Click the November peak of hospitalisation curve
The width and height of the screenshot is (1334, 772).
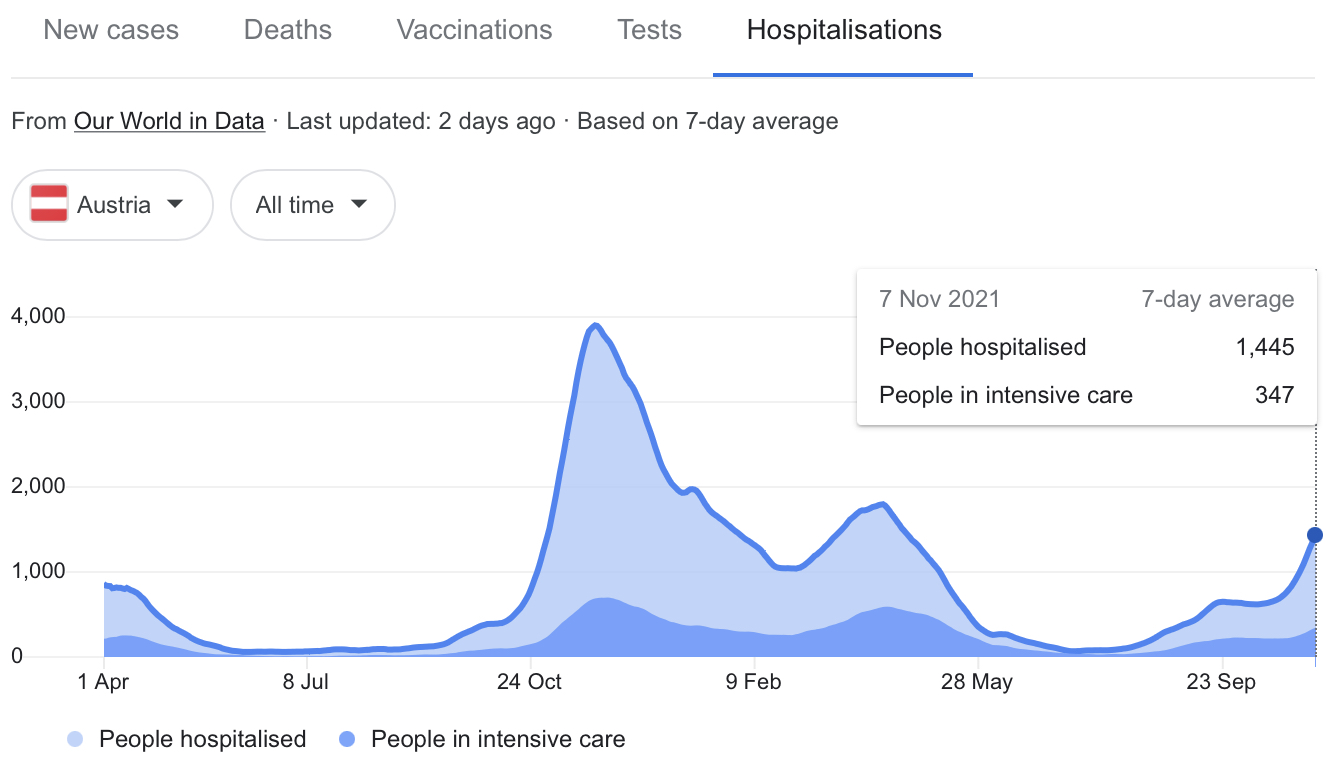pyautogui.click(x=596, y=325)
